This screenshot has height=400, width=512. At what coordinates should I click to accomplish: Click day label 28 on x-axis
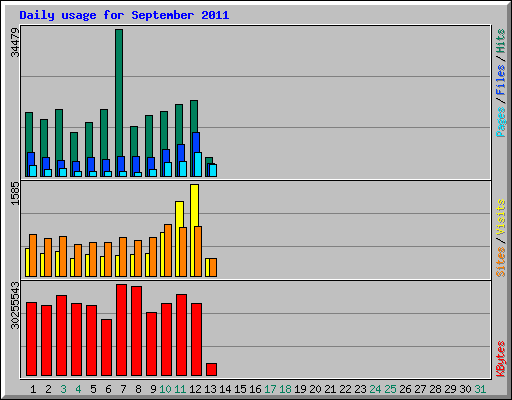[435, 389]
